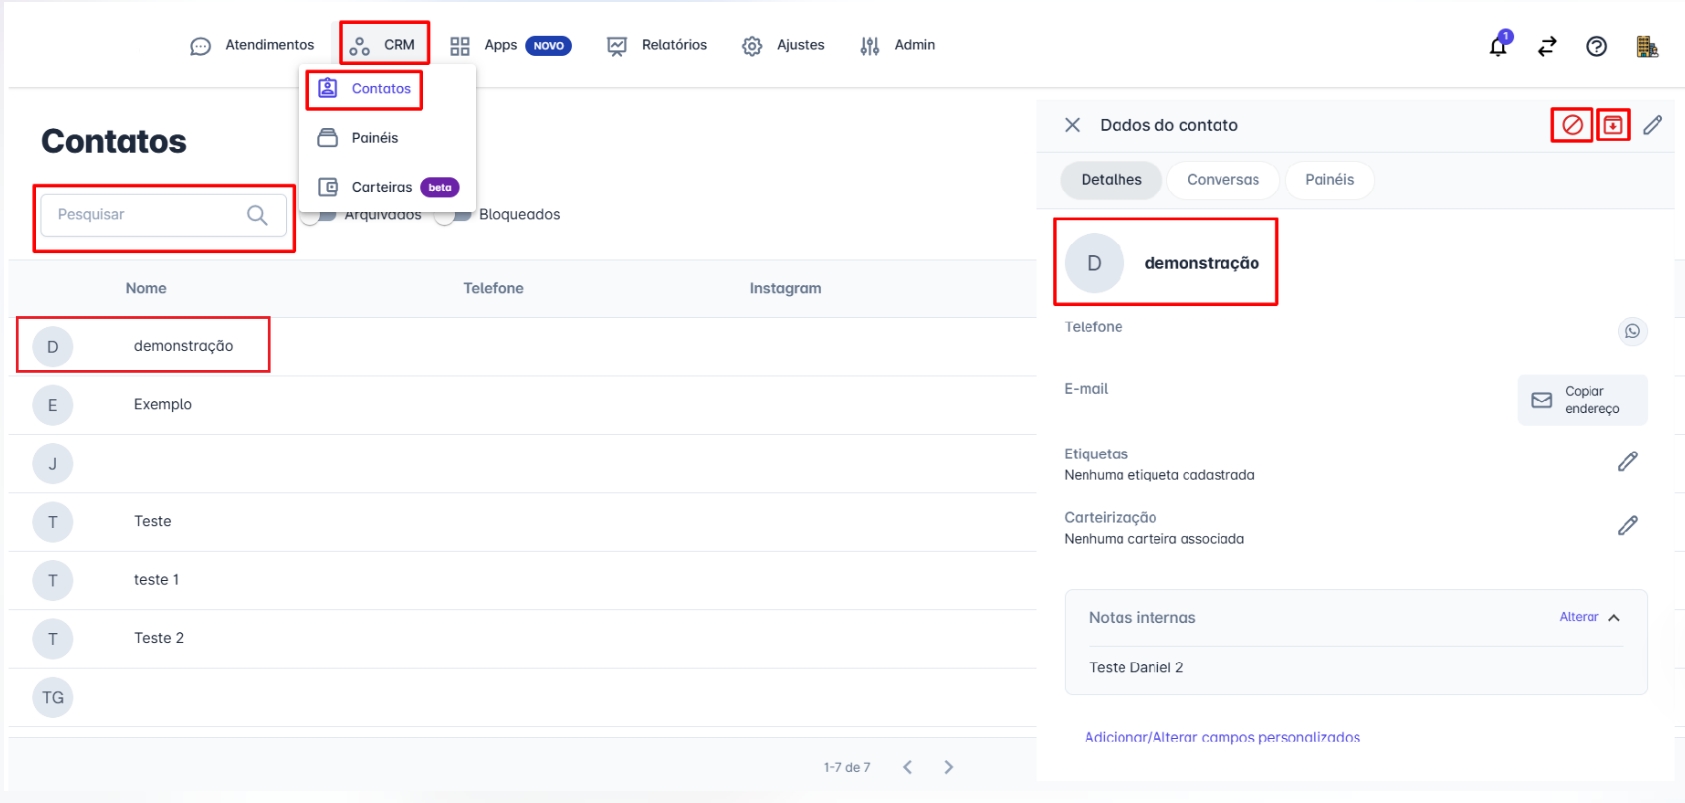Toggle the Bloqueados switch

pyautogui.click(x=453, y=216)
